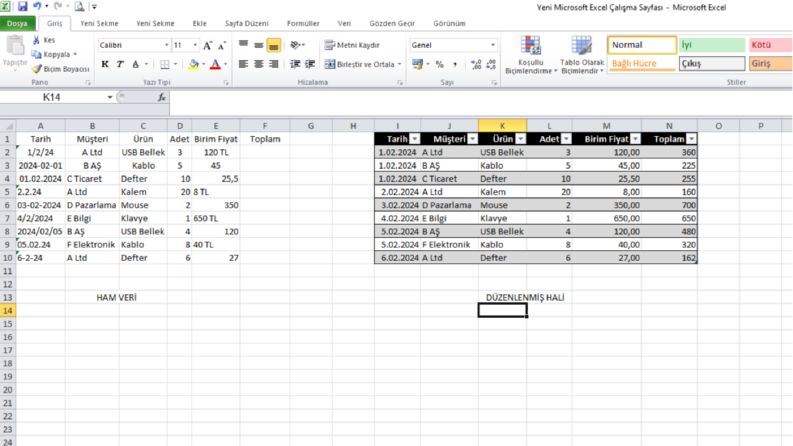Select column K header

pyautogui.click(x=502, y=126)
